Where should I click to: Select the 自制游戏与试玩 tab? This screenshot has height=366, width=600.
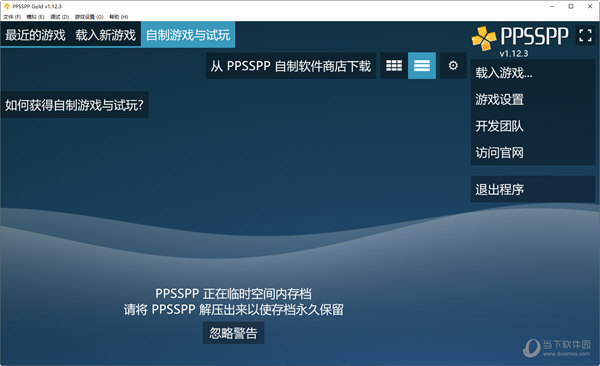188,35
